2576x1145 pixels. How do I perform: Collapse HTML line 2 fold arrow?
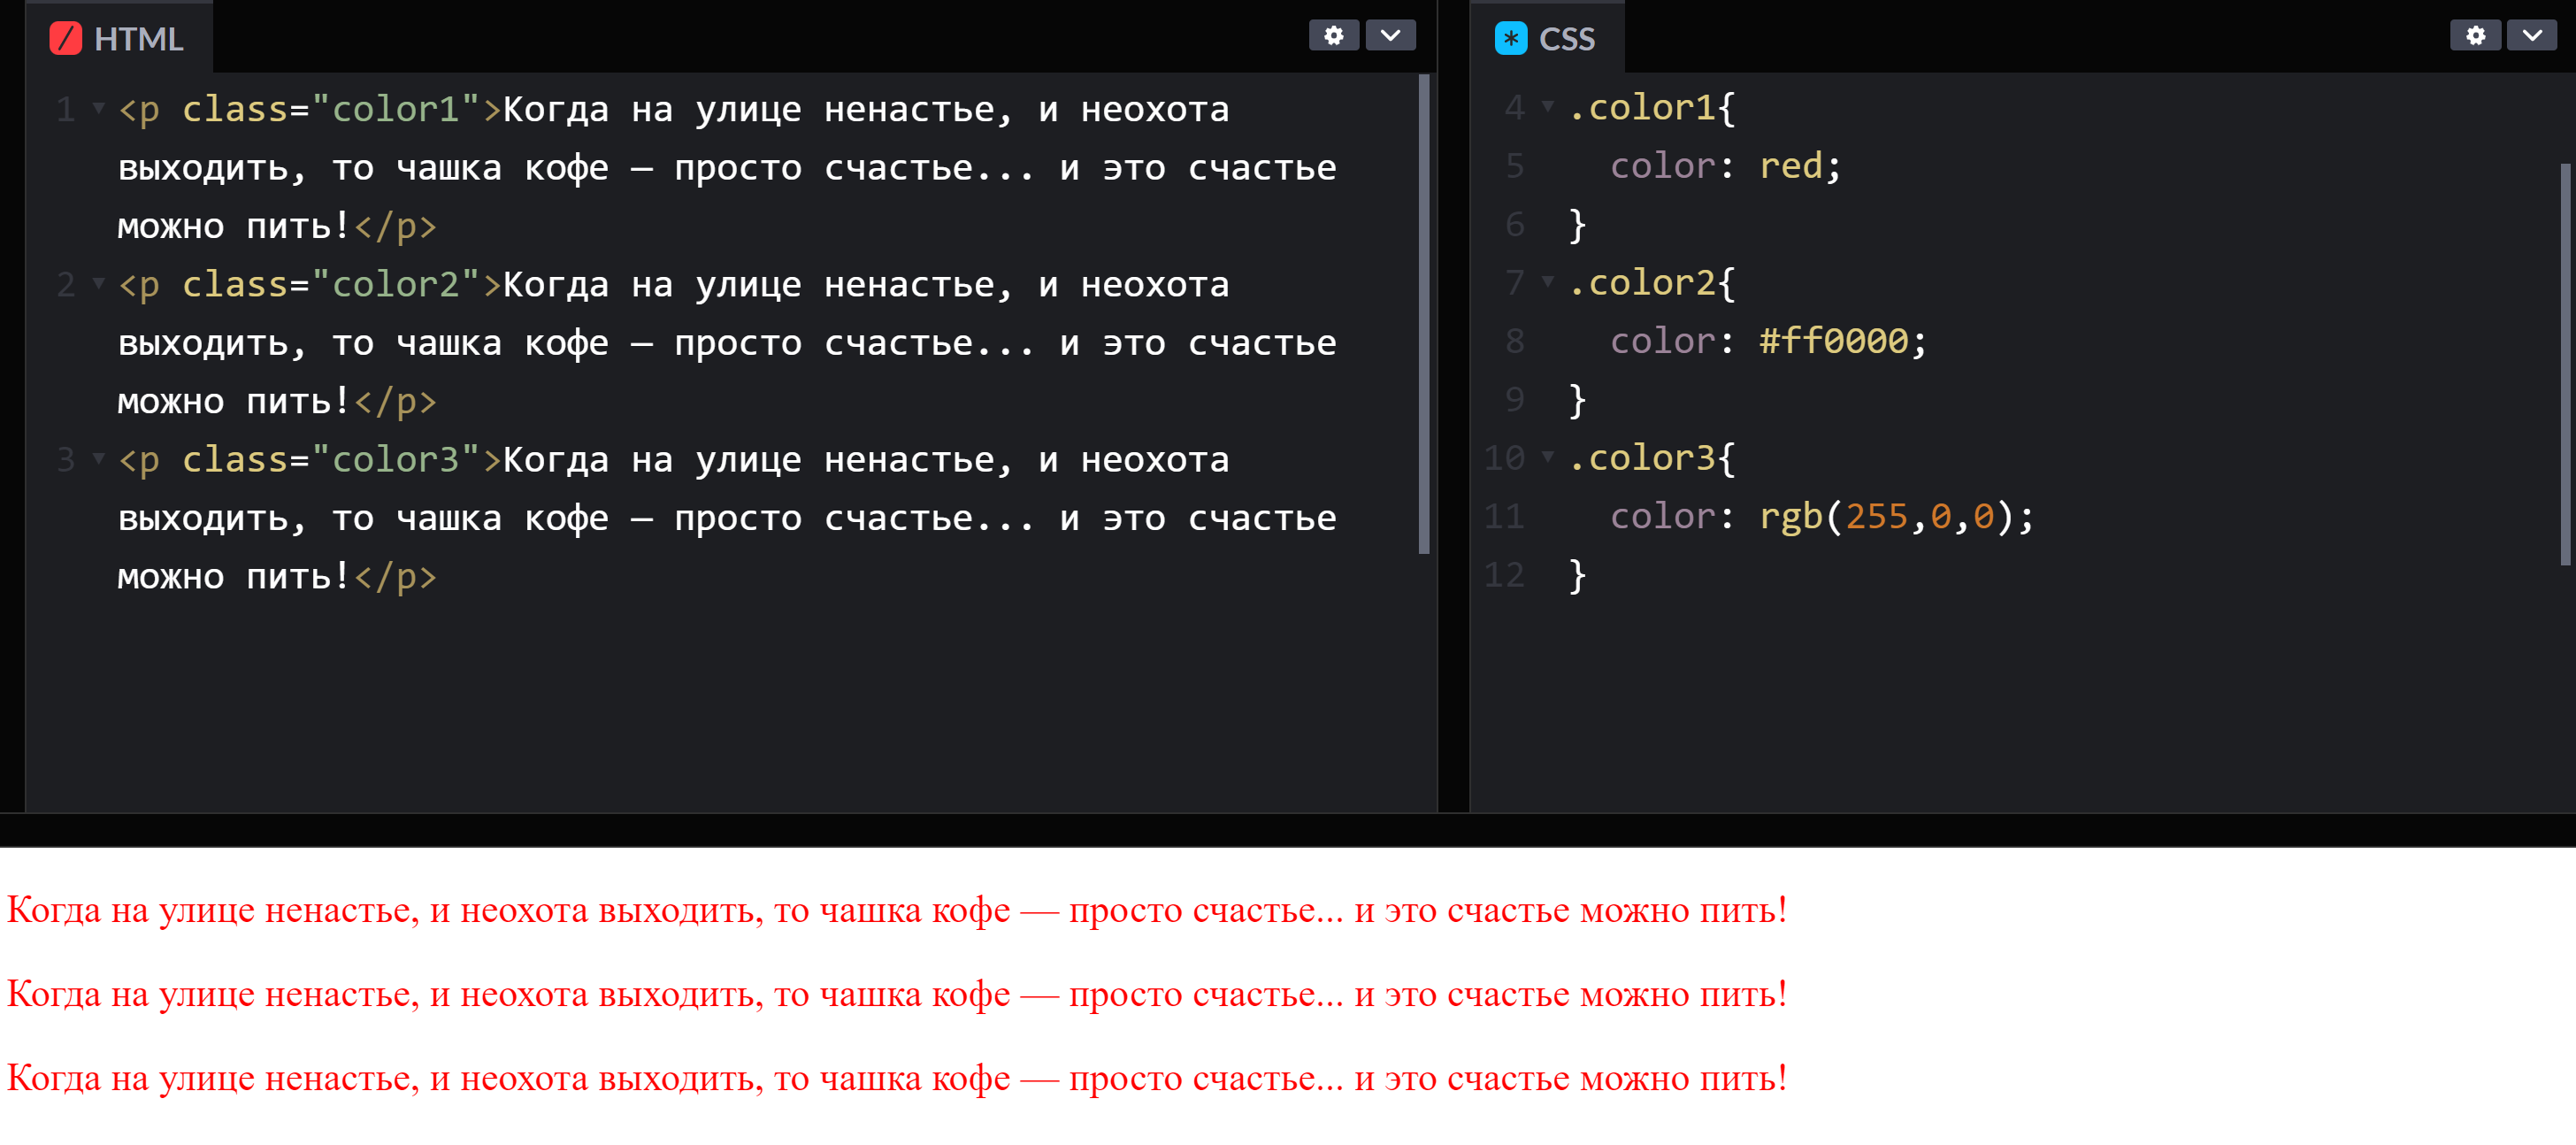[x=98, y=284]
